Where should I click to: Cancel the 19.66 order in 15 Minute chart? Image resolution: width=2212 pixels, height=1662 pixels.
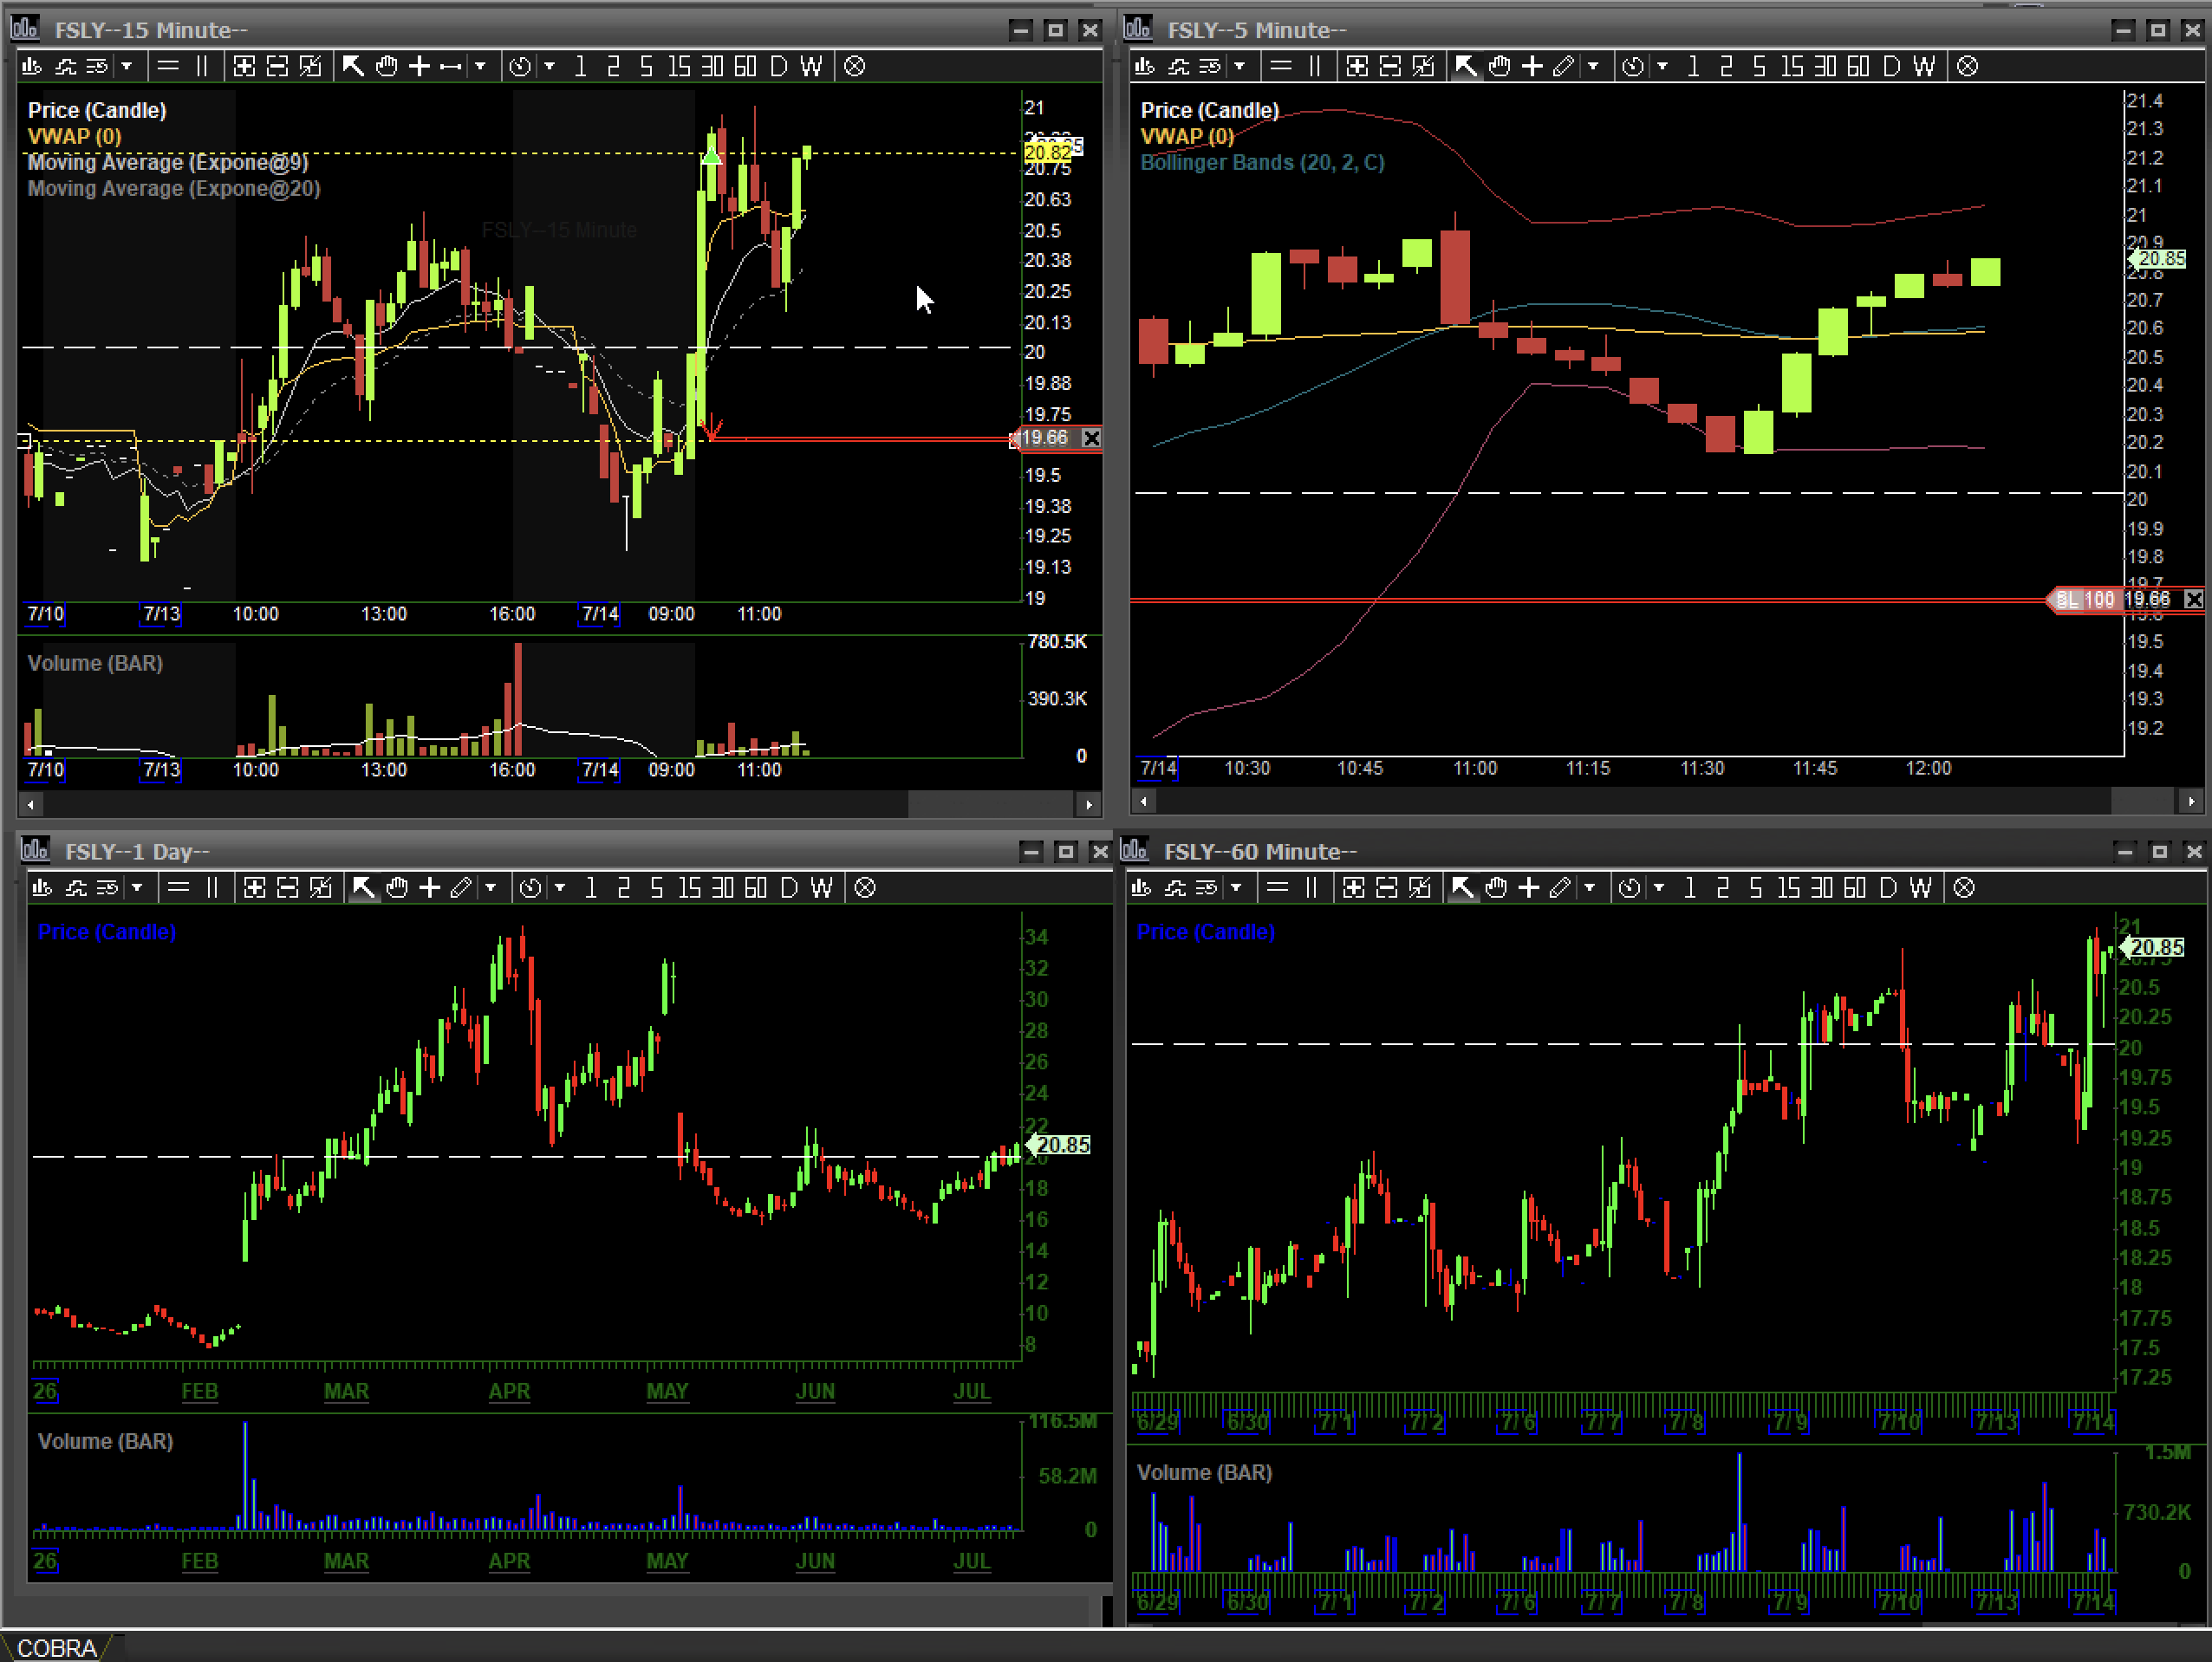click(x=1092, y=438)
